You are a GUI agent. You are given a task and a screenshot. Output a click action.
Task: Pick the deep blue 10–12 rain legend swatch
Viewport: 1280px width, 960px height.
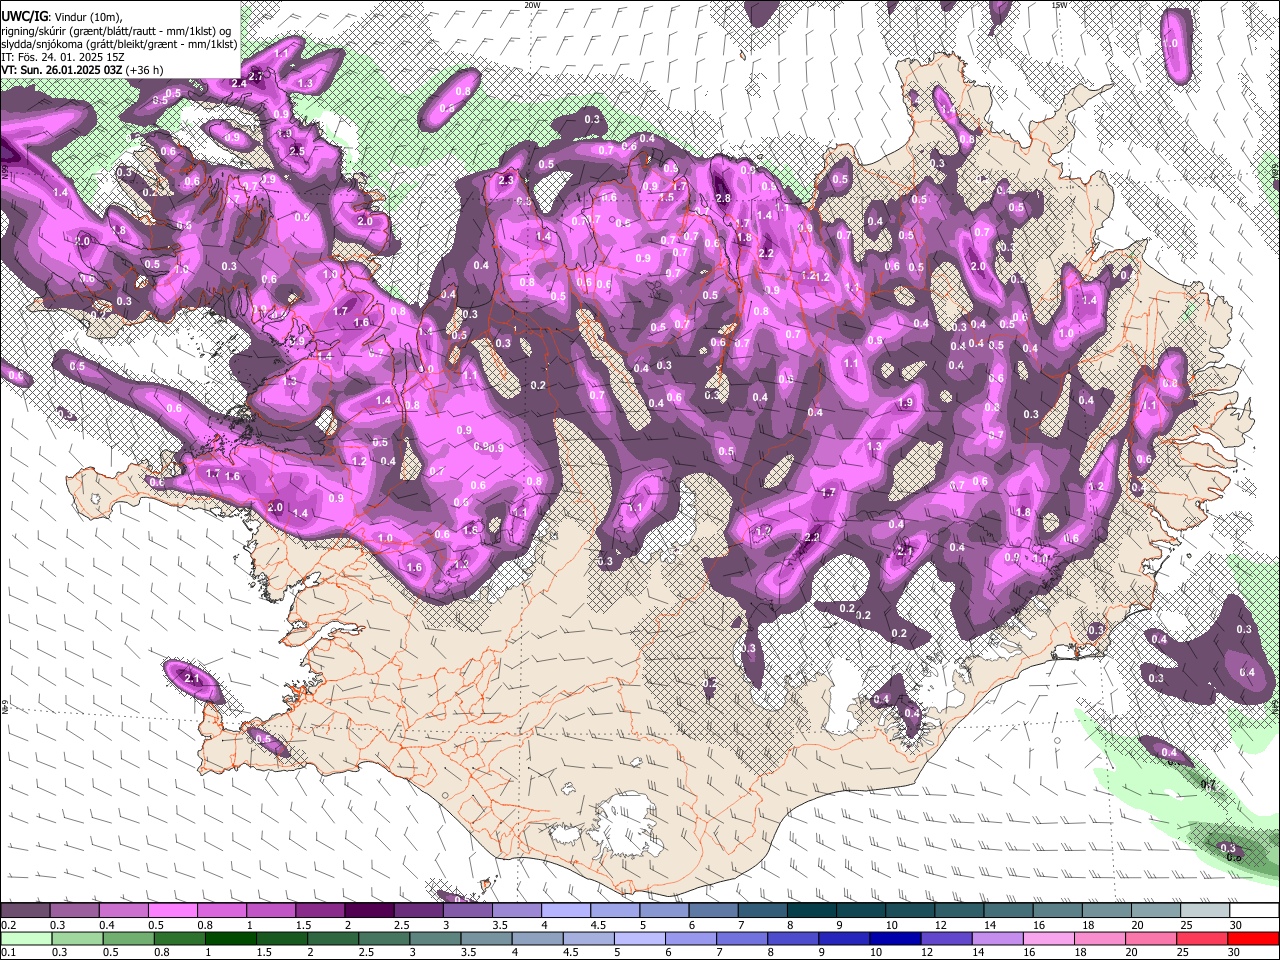point(897,938)
